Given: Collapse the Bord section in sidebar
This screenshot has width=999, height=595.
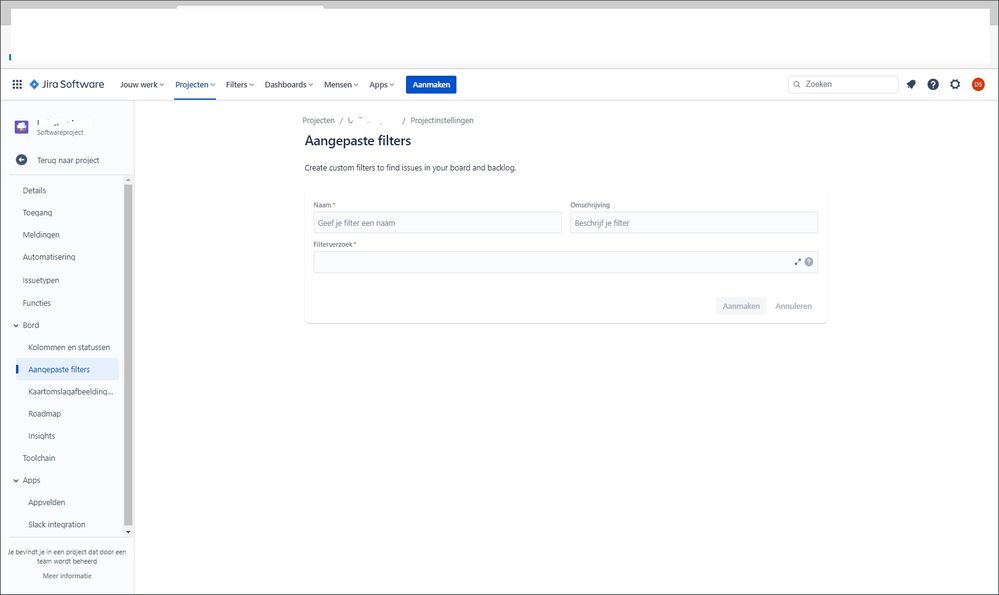Looking at the screenshot, I should (x=16, y=326).
